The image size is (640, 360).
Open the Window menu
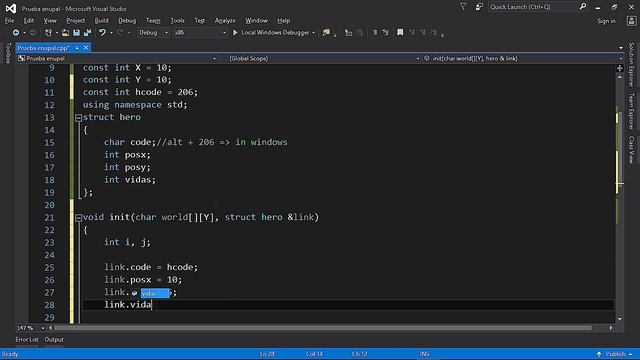pos(256,20)
